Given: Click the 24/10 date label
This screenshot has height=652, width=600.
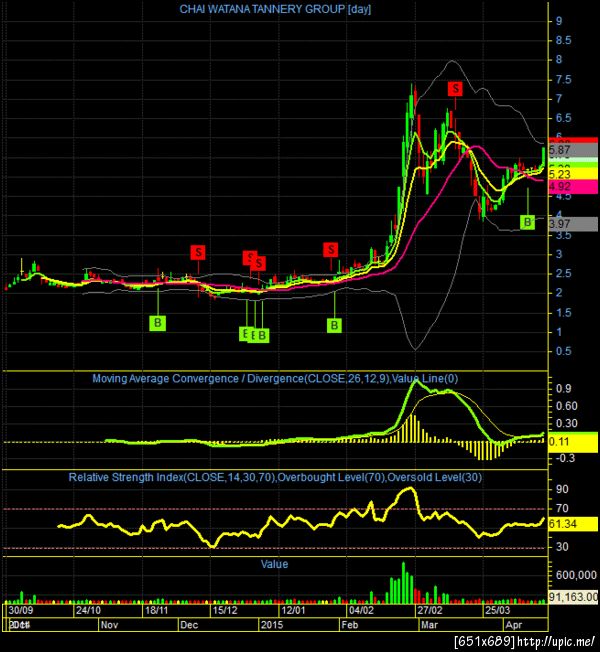Looking at the screenshot, I should (88, 610).
